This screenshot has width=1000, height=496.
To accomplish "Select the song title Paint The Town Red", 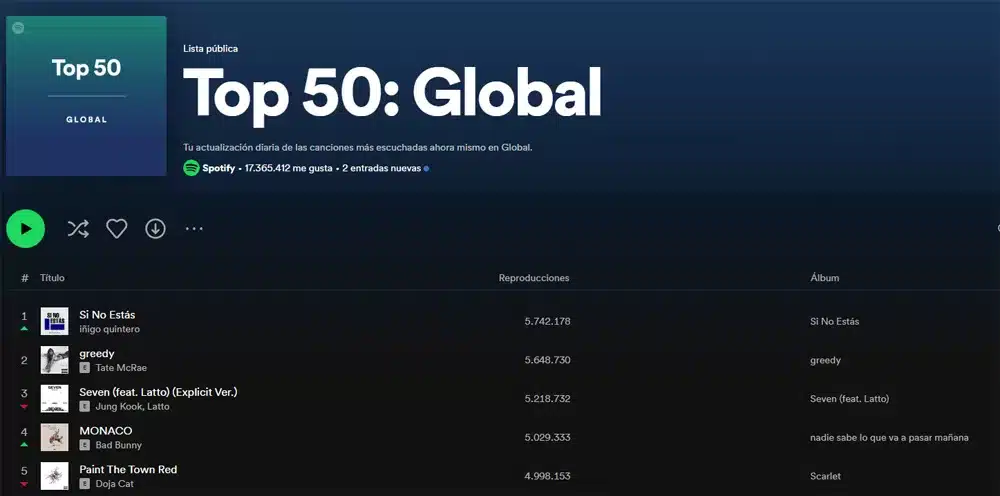I will click(x=128, y=469).
